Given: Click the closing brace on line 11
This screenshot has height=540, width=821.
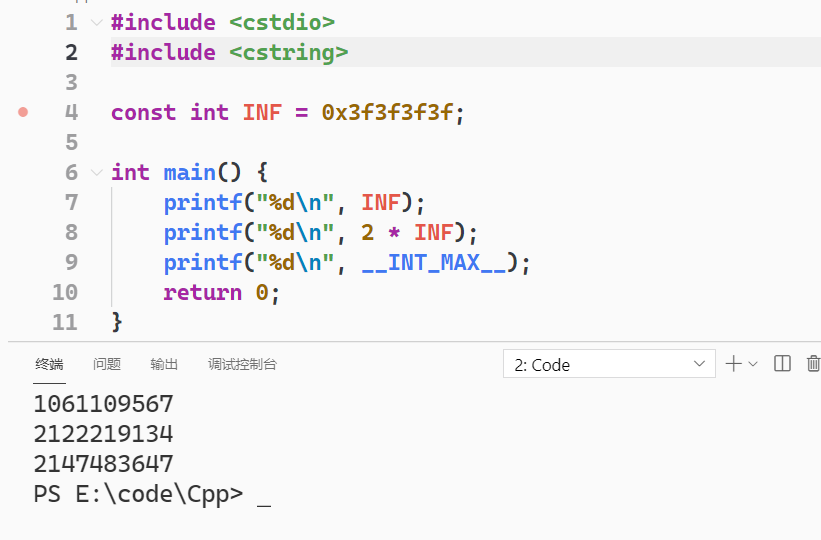Looking at the screenshot, I should click(117, 322).
